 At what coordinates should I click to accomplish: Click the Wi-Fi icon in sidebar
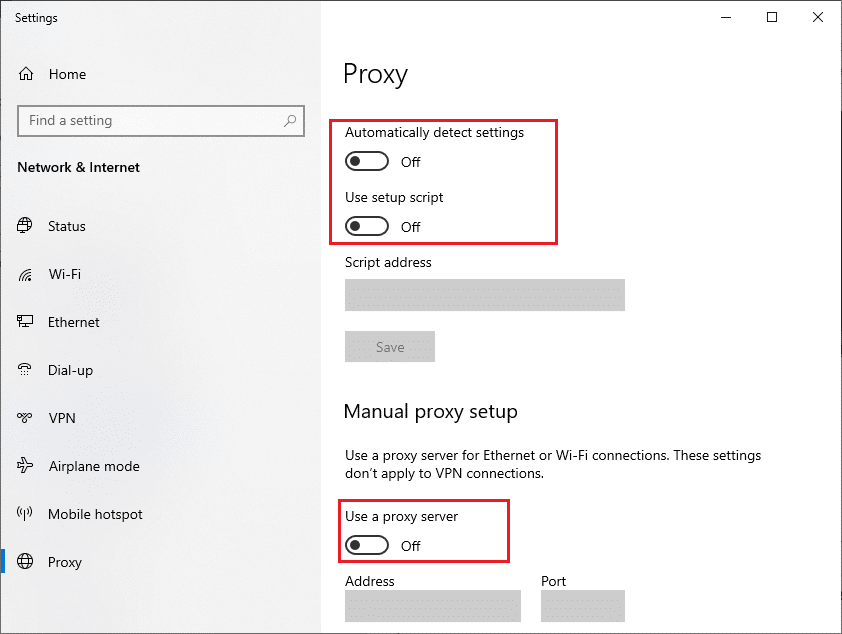23,274
